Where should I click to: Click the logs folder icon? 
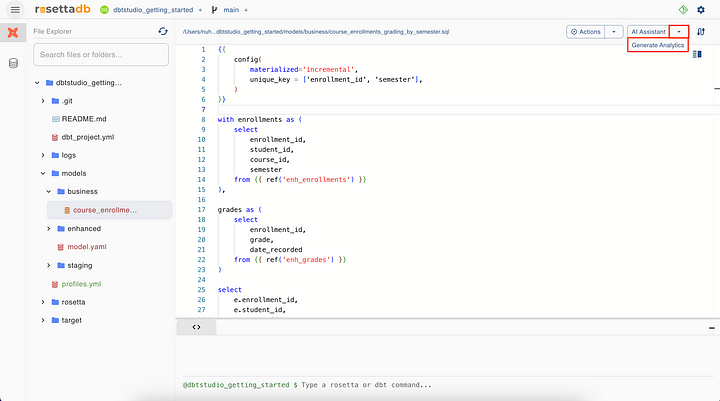[x=56, y=155]
